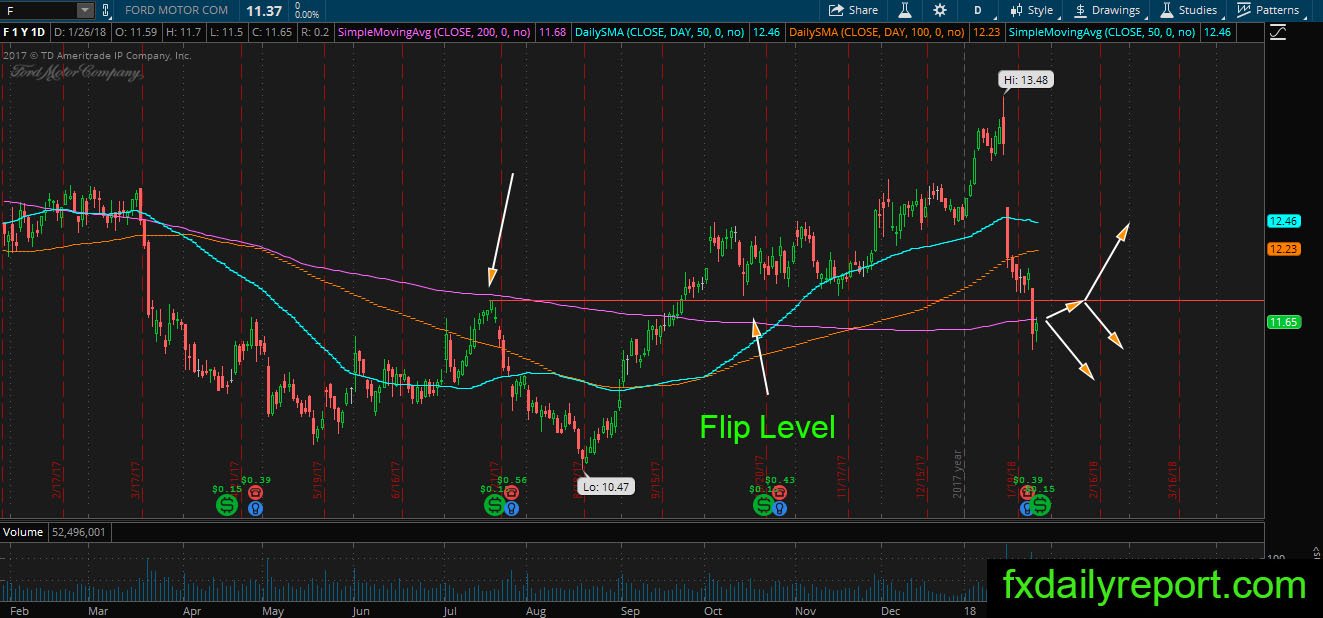
Task: Click the green dividend icon near October
Action: point(764,506)
